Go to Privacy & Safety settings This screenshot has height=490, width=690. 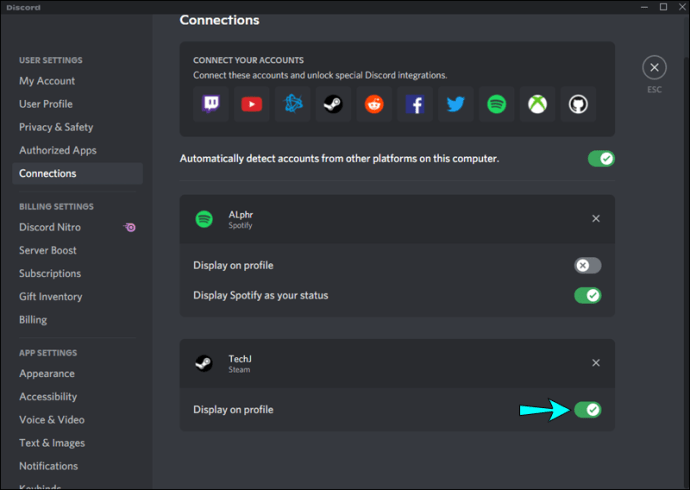(56, 127)
